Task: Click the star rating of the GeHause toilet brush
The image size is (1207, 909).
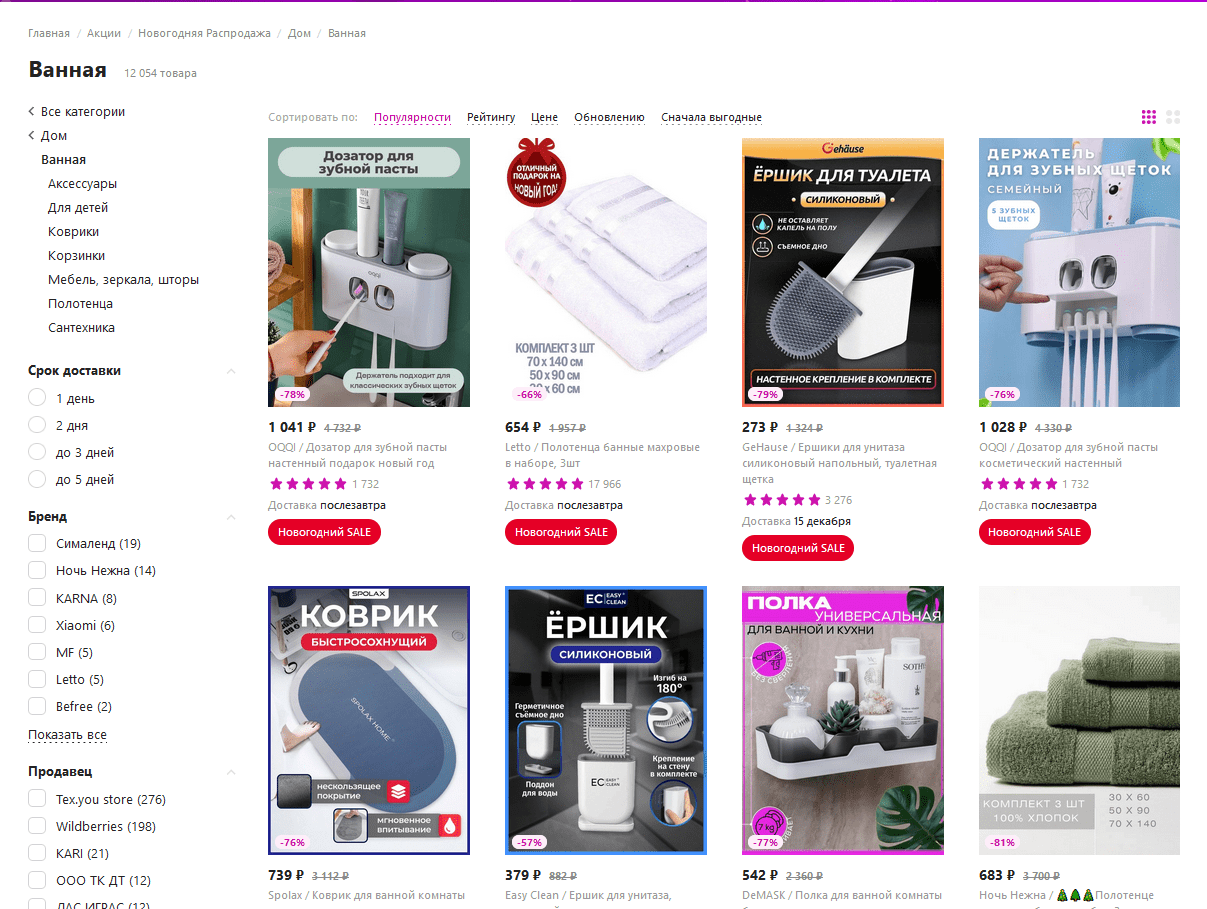Action: coord(781,500)
